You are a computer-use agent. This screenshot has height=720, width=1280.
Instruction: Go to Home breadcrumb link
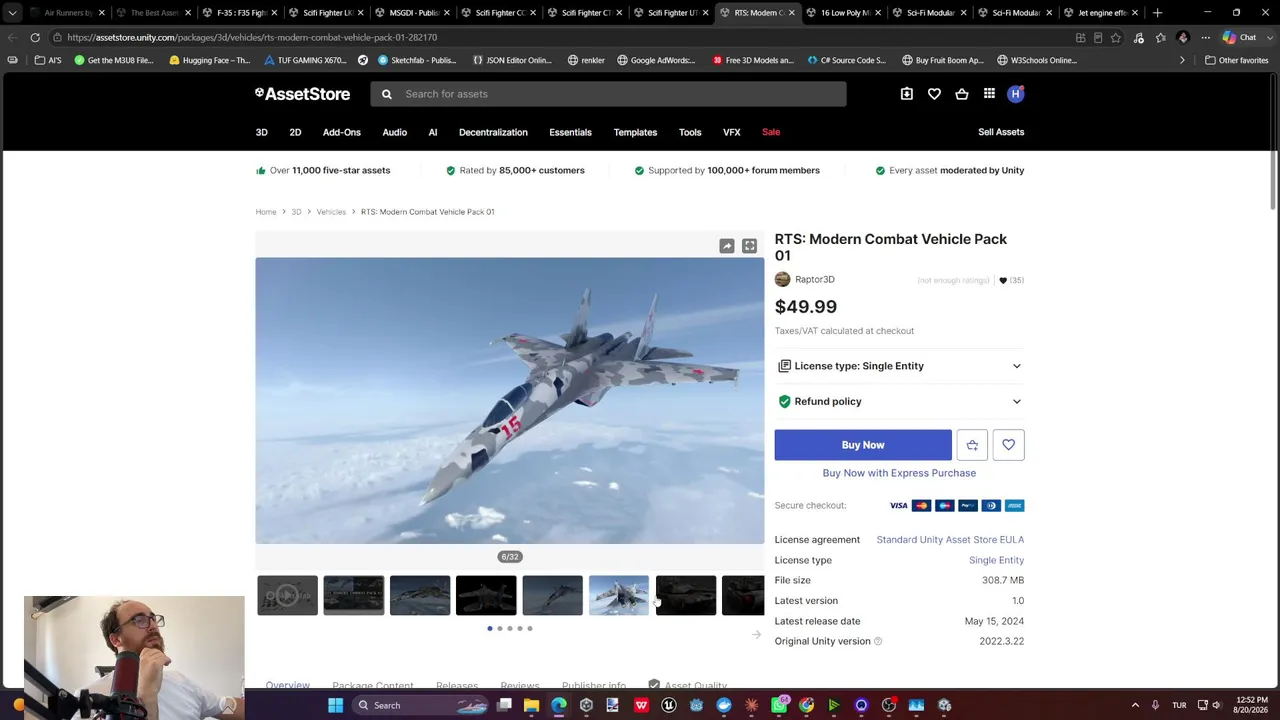266,212
